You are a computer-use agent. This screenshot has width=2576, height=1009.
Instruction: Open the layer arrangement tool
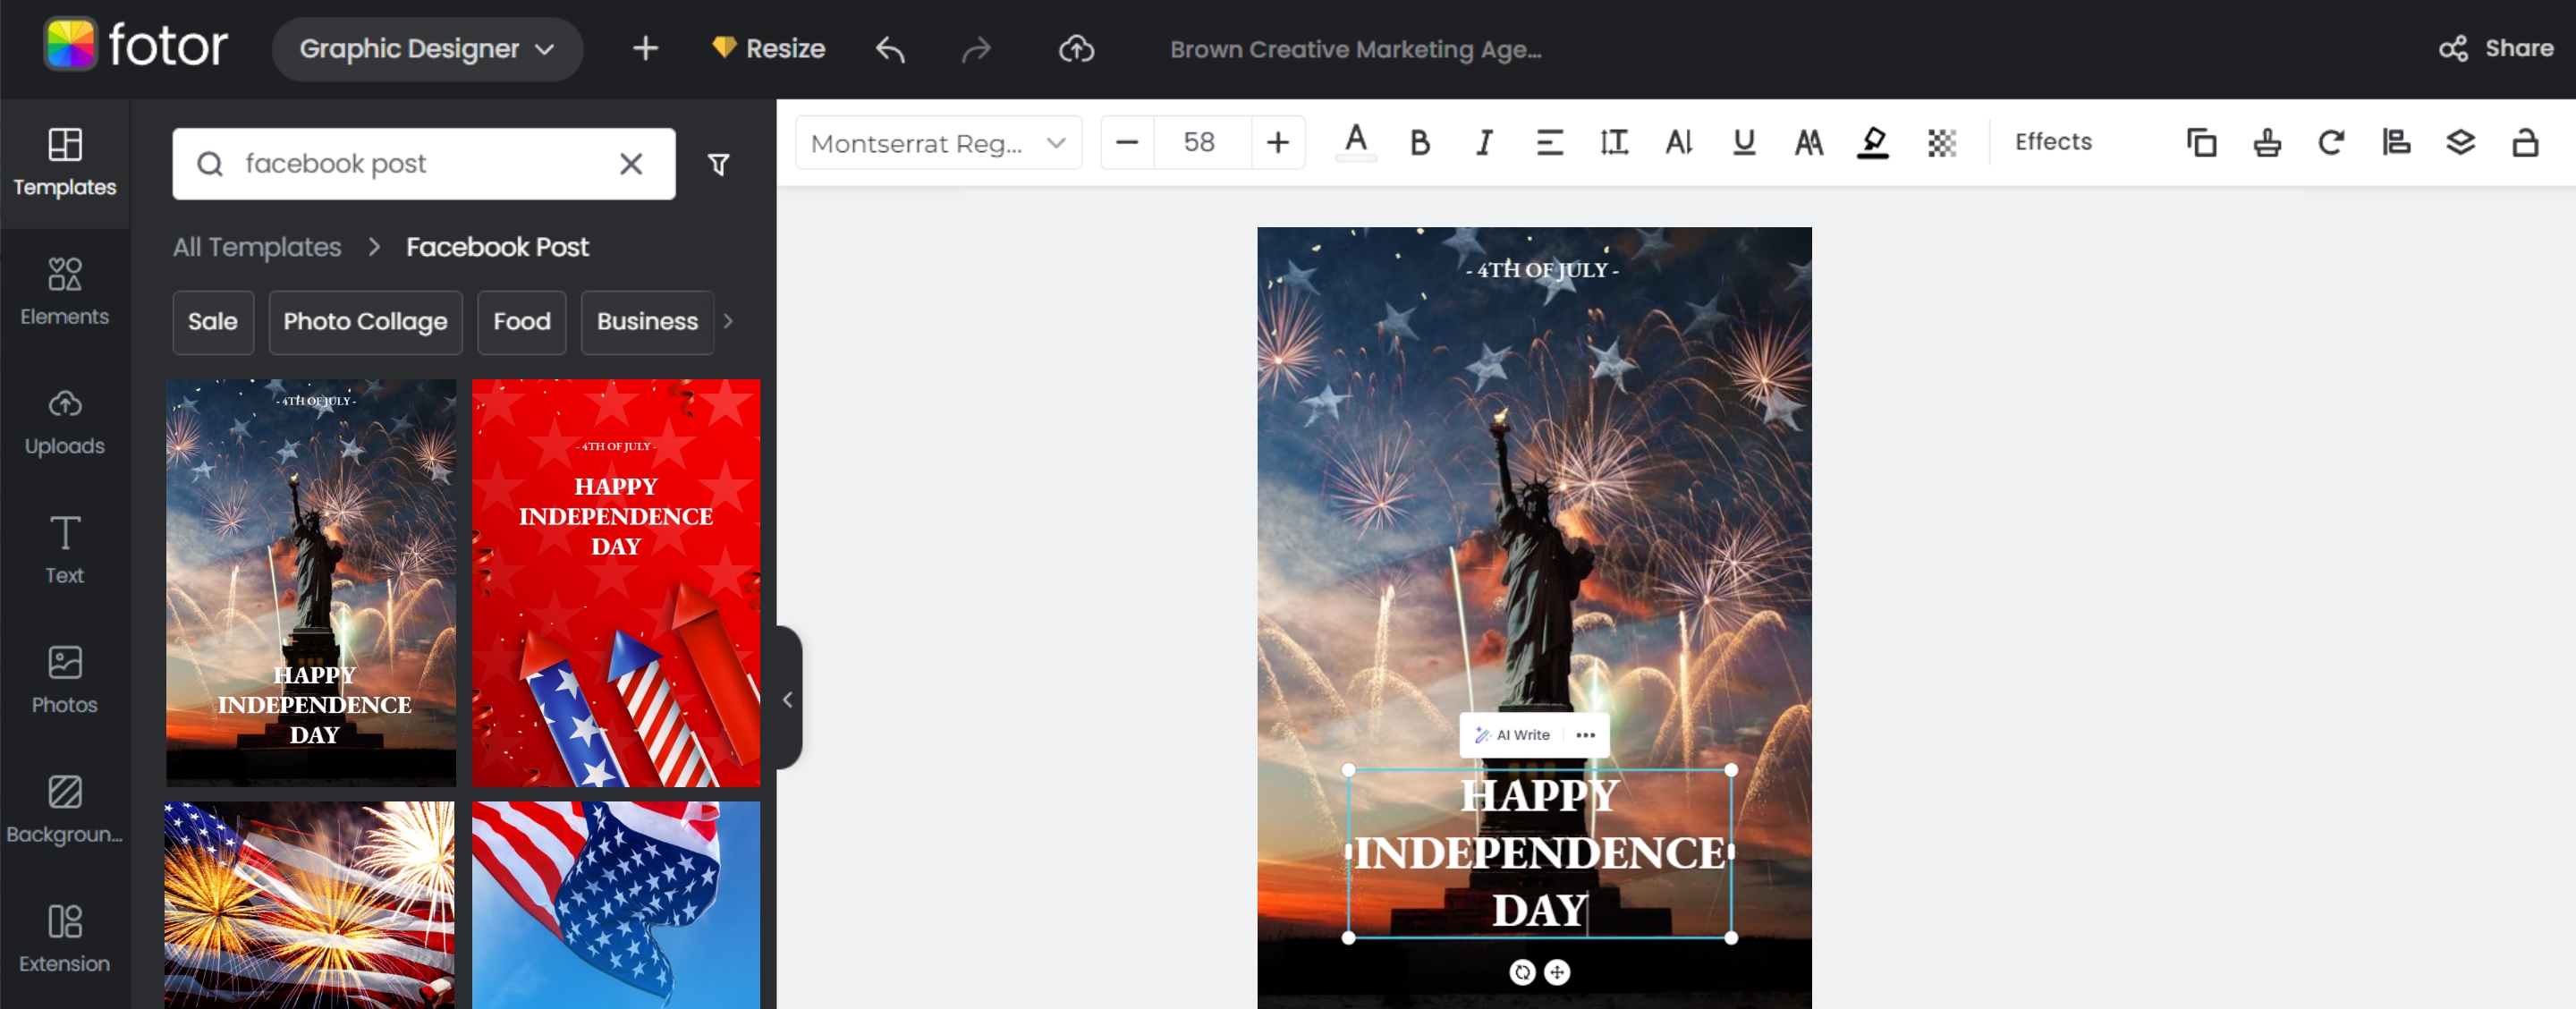[2460, 142]
